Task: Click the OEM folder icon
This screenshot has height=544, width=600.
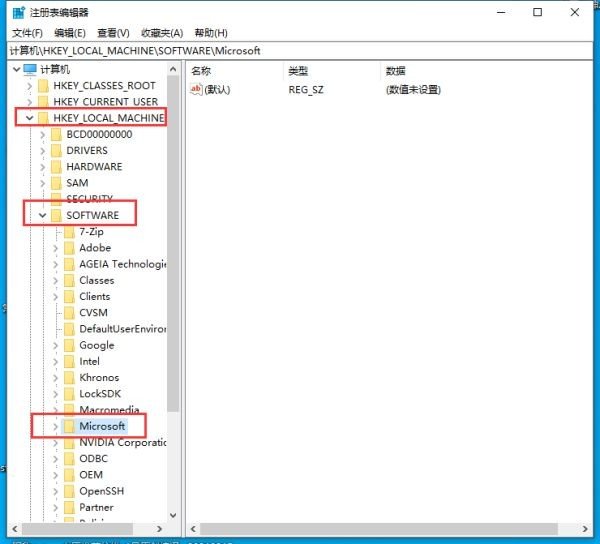Action: click(x=70, y=475)
